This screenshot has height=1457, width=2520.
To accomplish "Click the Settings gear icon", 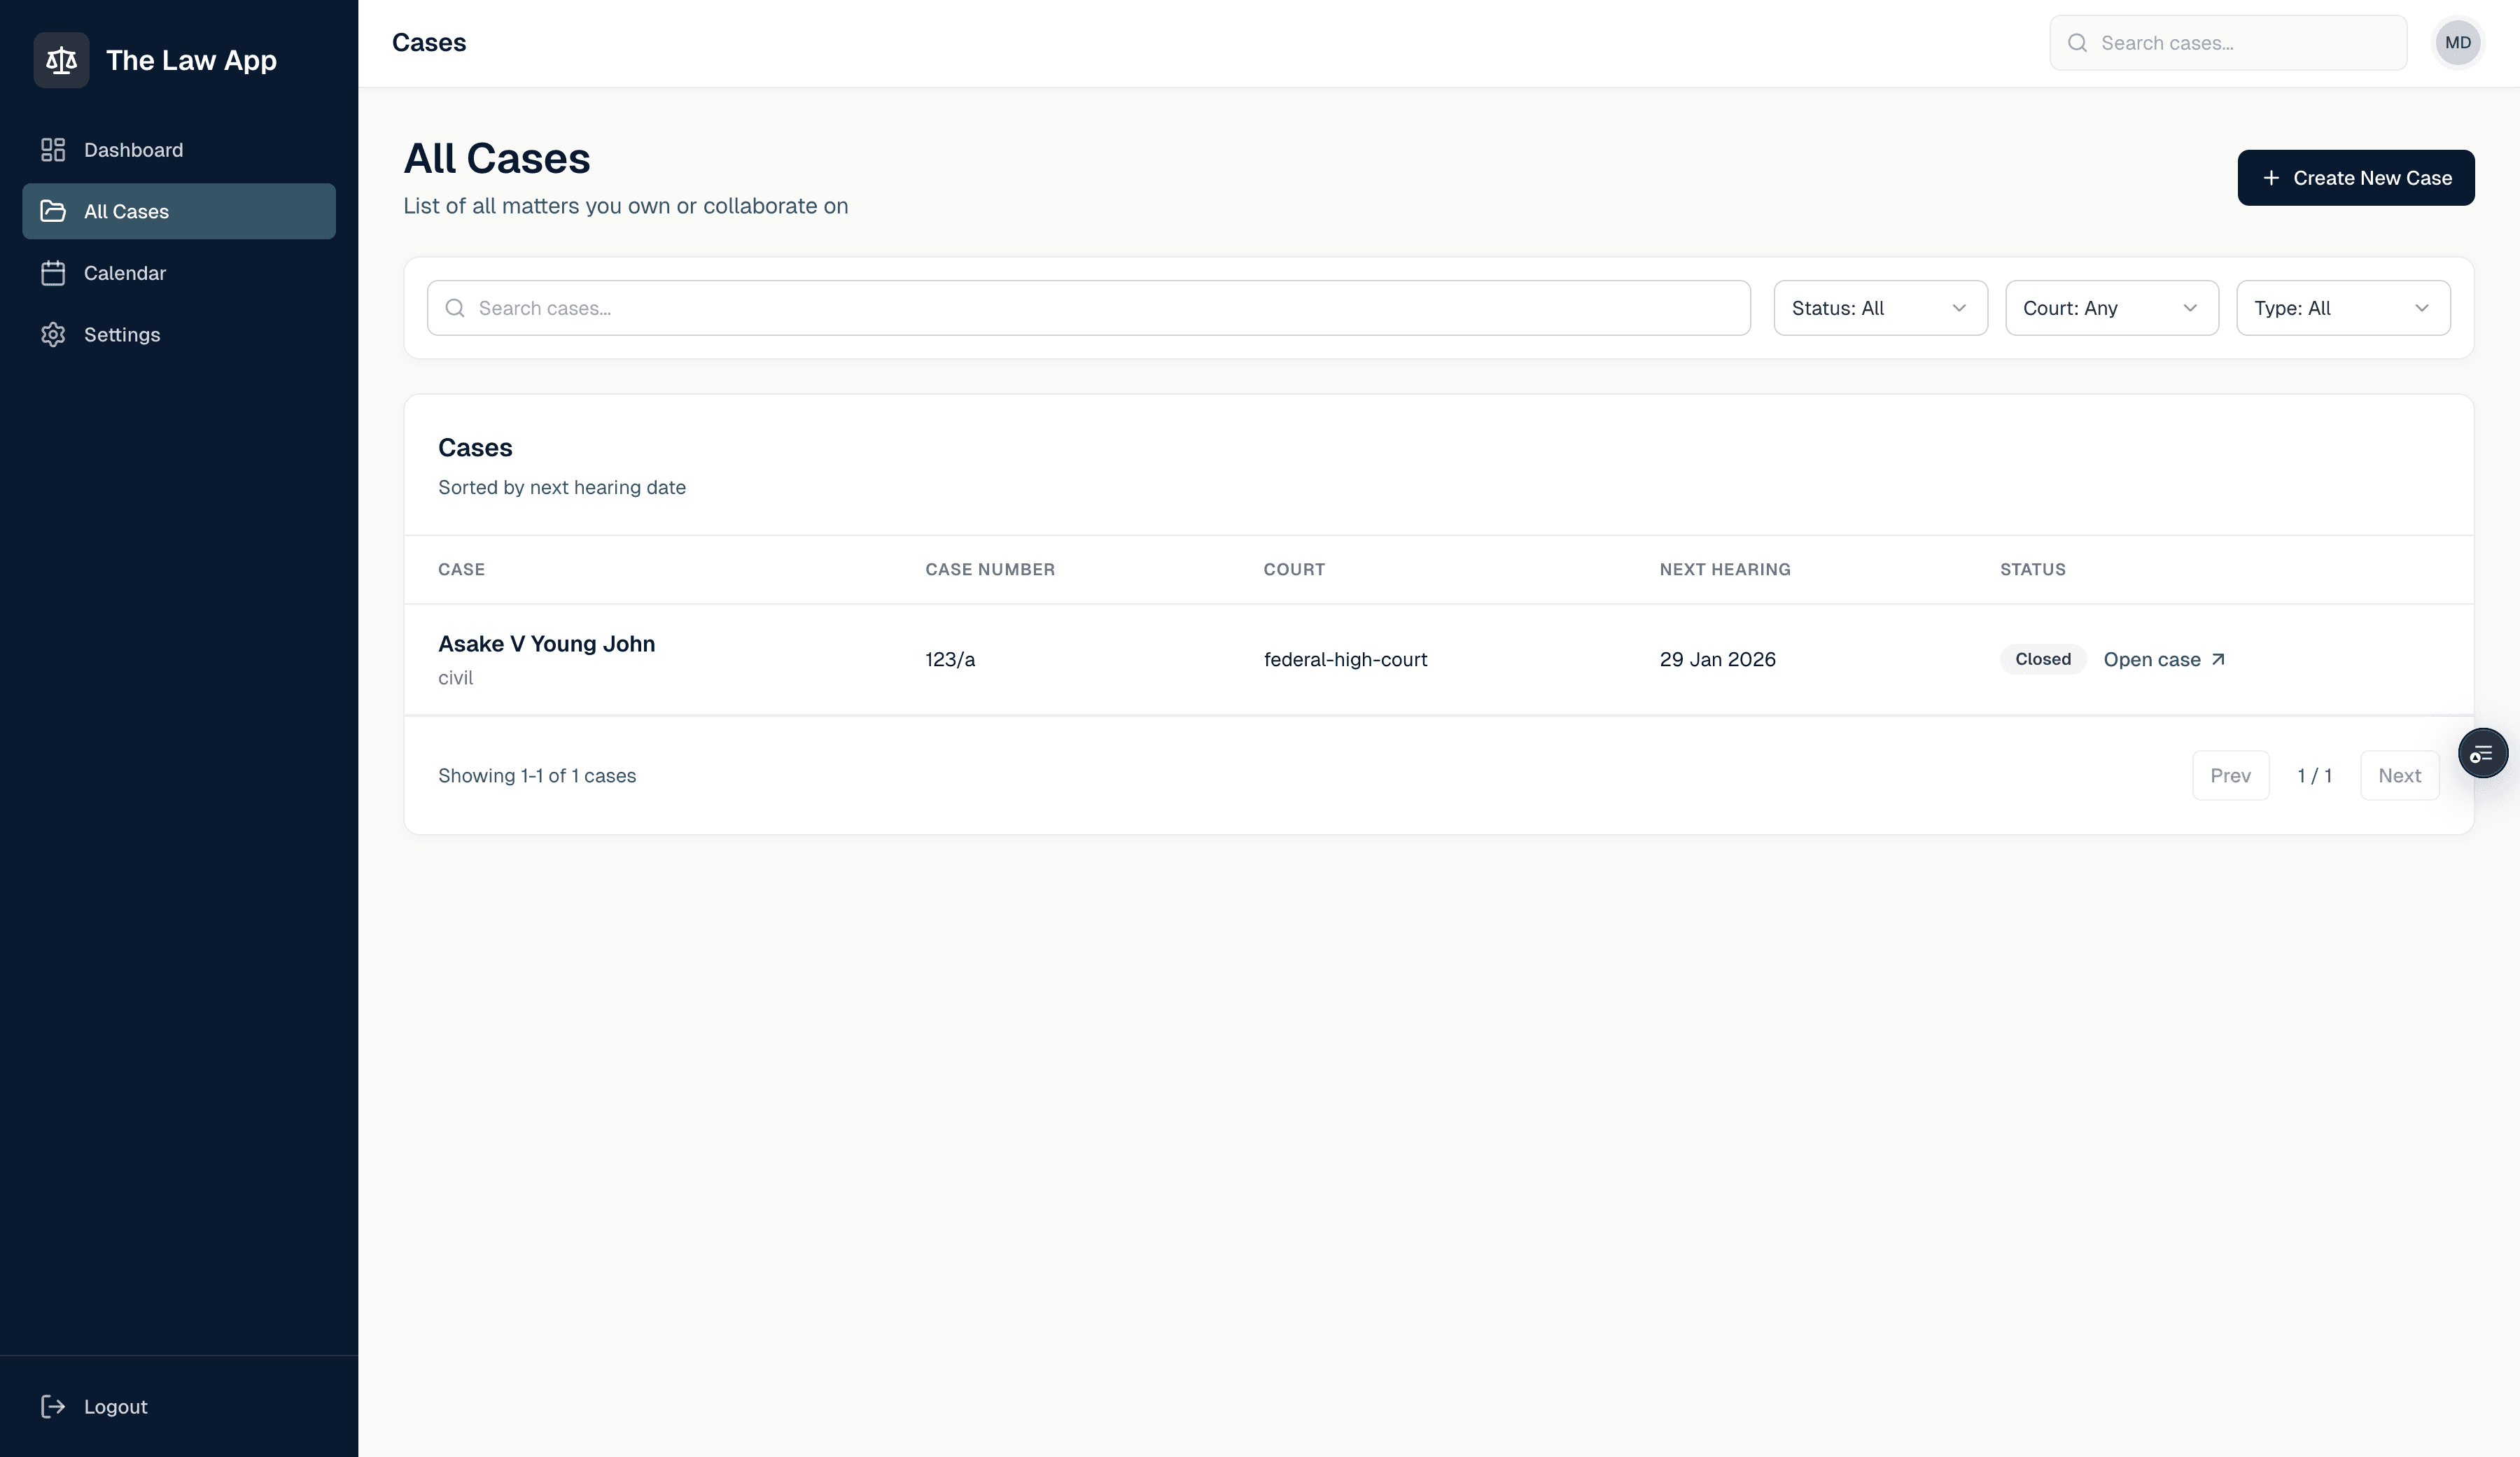I will point(53,335).
